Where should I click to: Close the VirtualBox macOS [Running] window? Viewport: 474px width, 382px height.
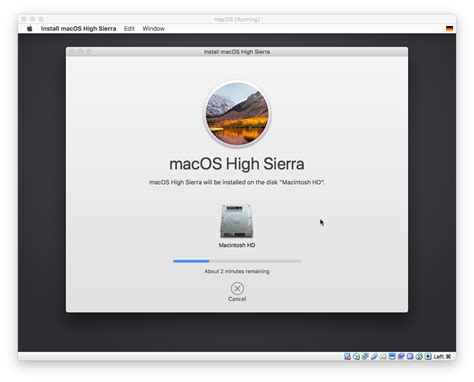coord(24,19)
